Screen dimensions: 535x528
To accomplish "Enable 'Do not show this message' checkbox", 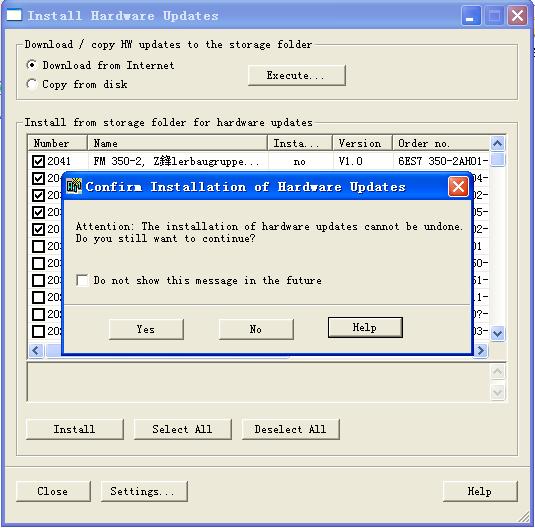I will pyautogui.click(x=82, y=281).
